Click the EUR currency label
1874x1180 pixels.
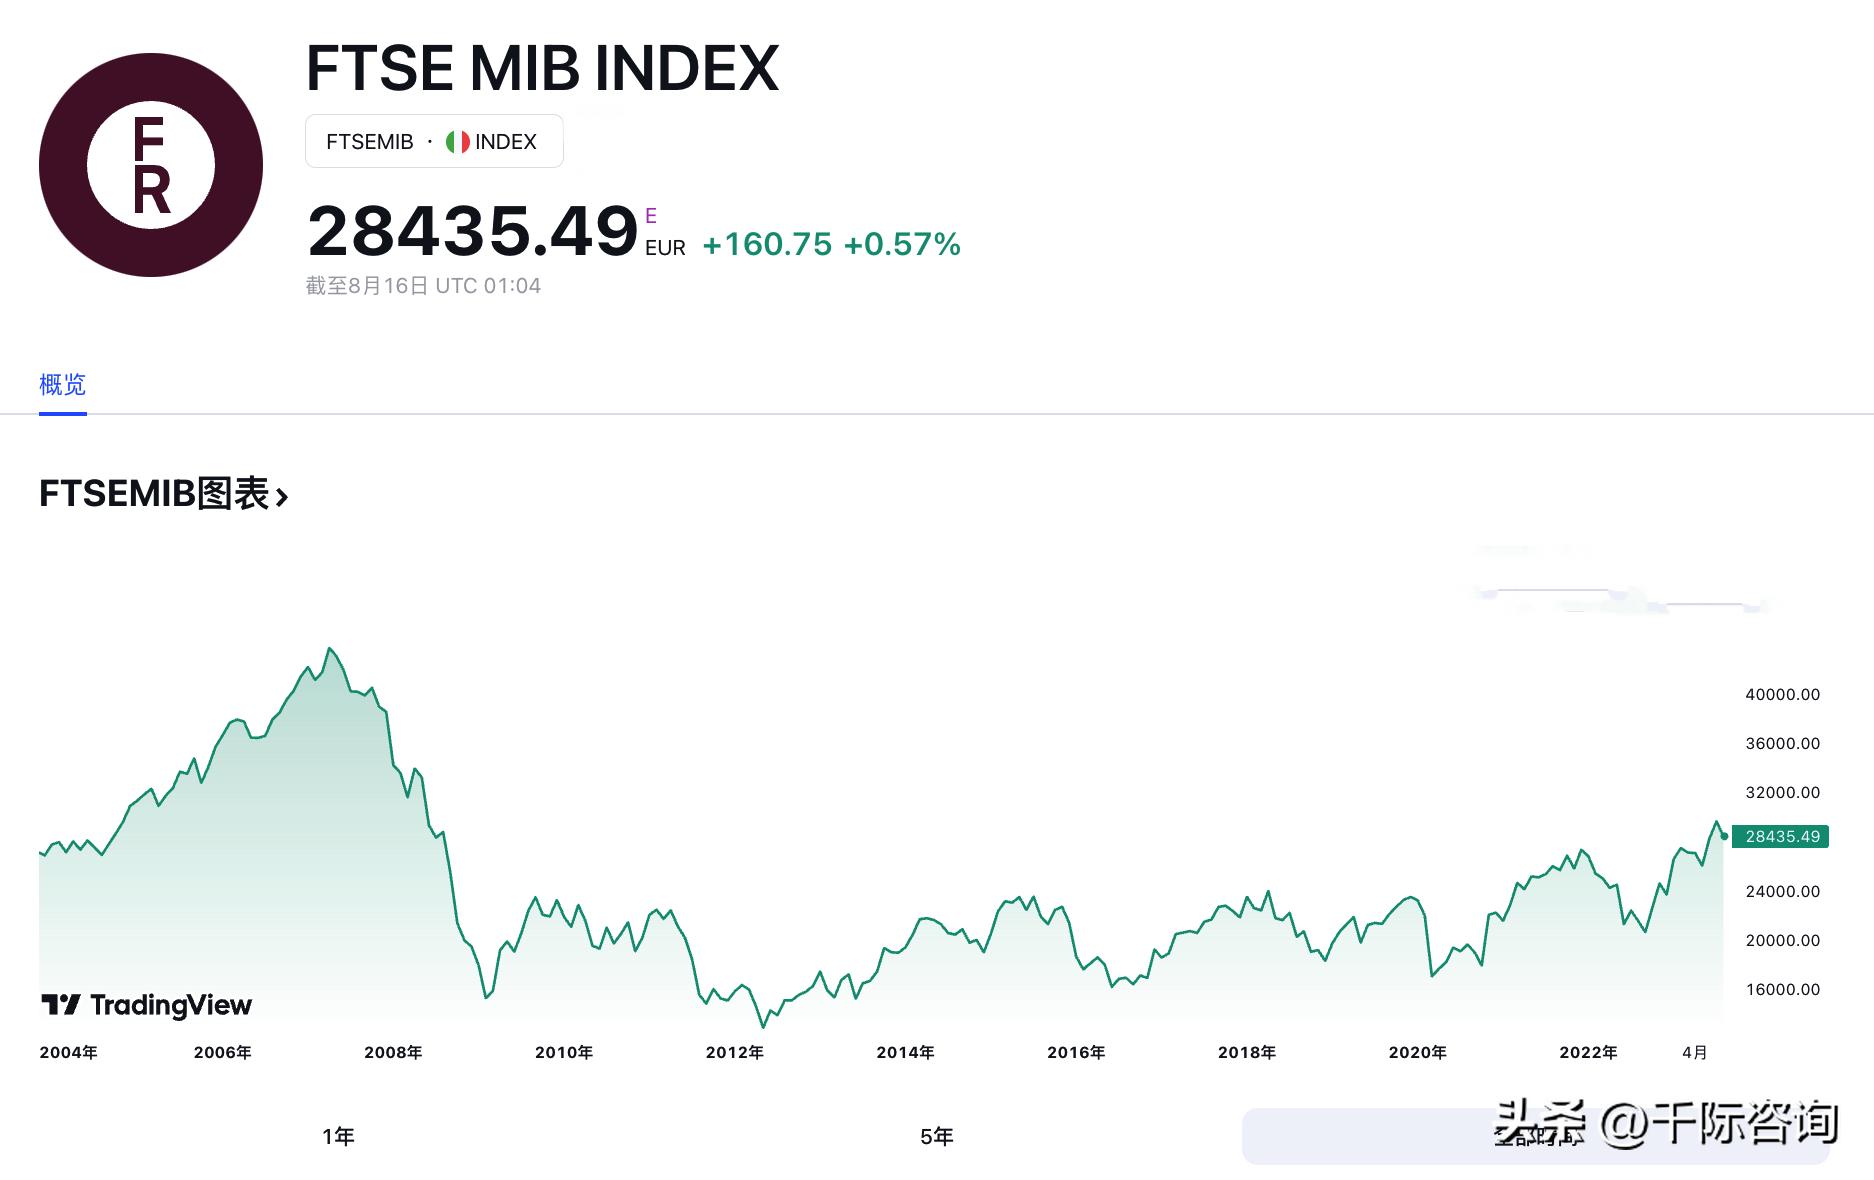(665, 248)
